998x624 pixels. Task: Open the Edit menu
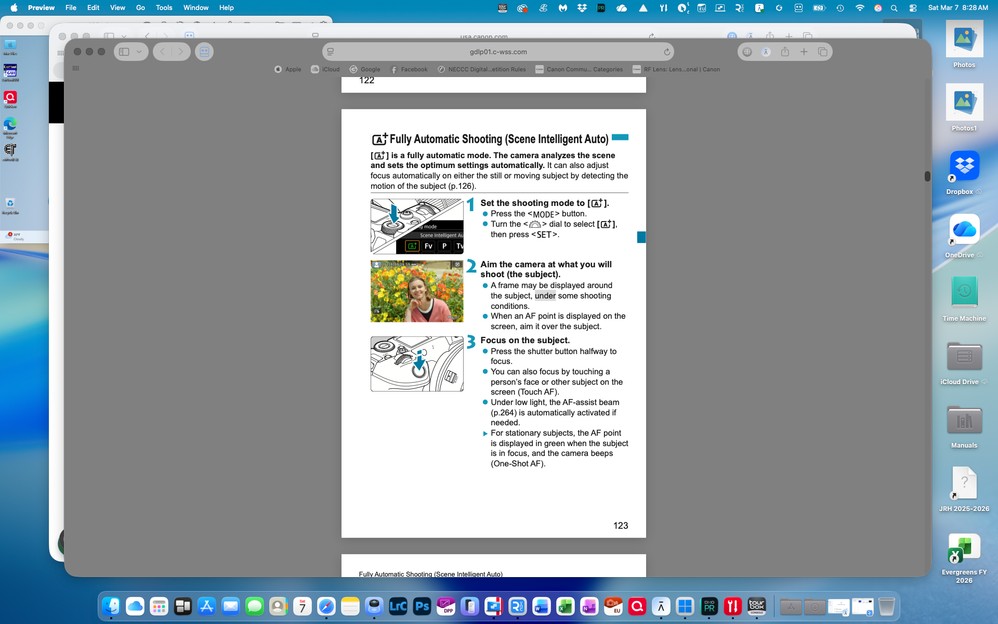point(93,8)
